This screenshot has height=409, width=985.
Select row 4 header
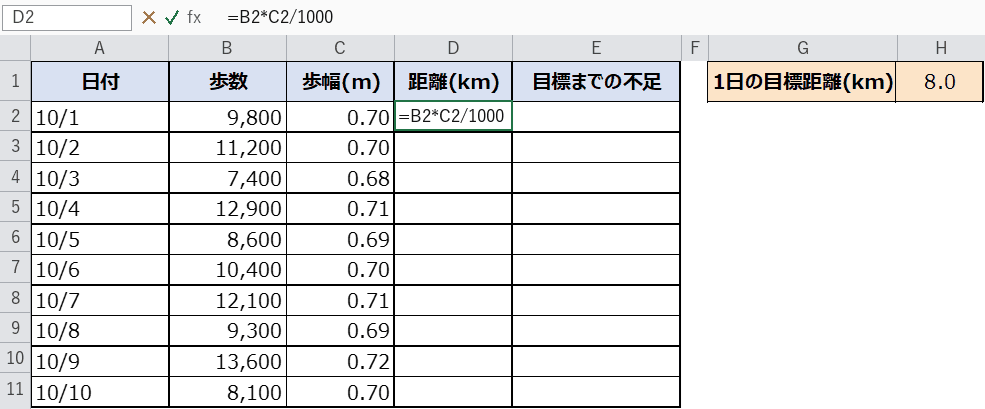[x=15, y=178]
